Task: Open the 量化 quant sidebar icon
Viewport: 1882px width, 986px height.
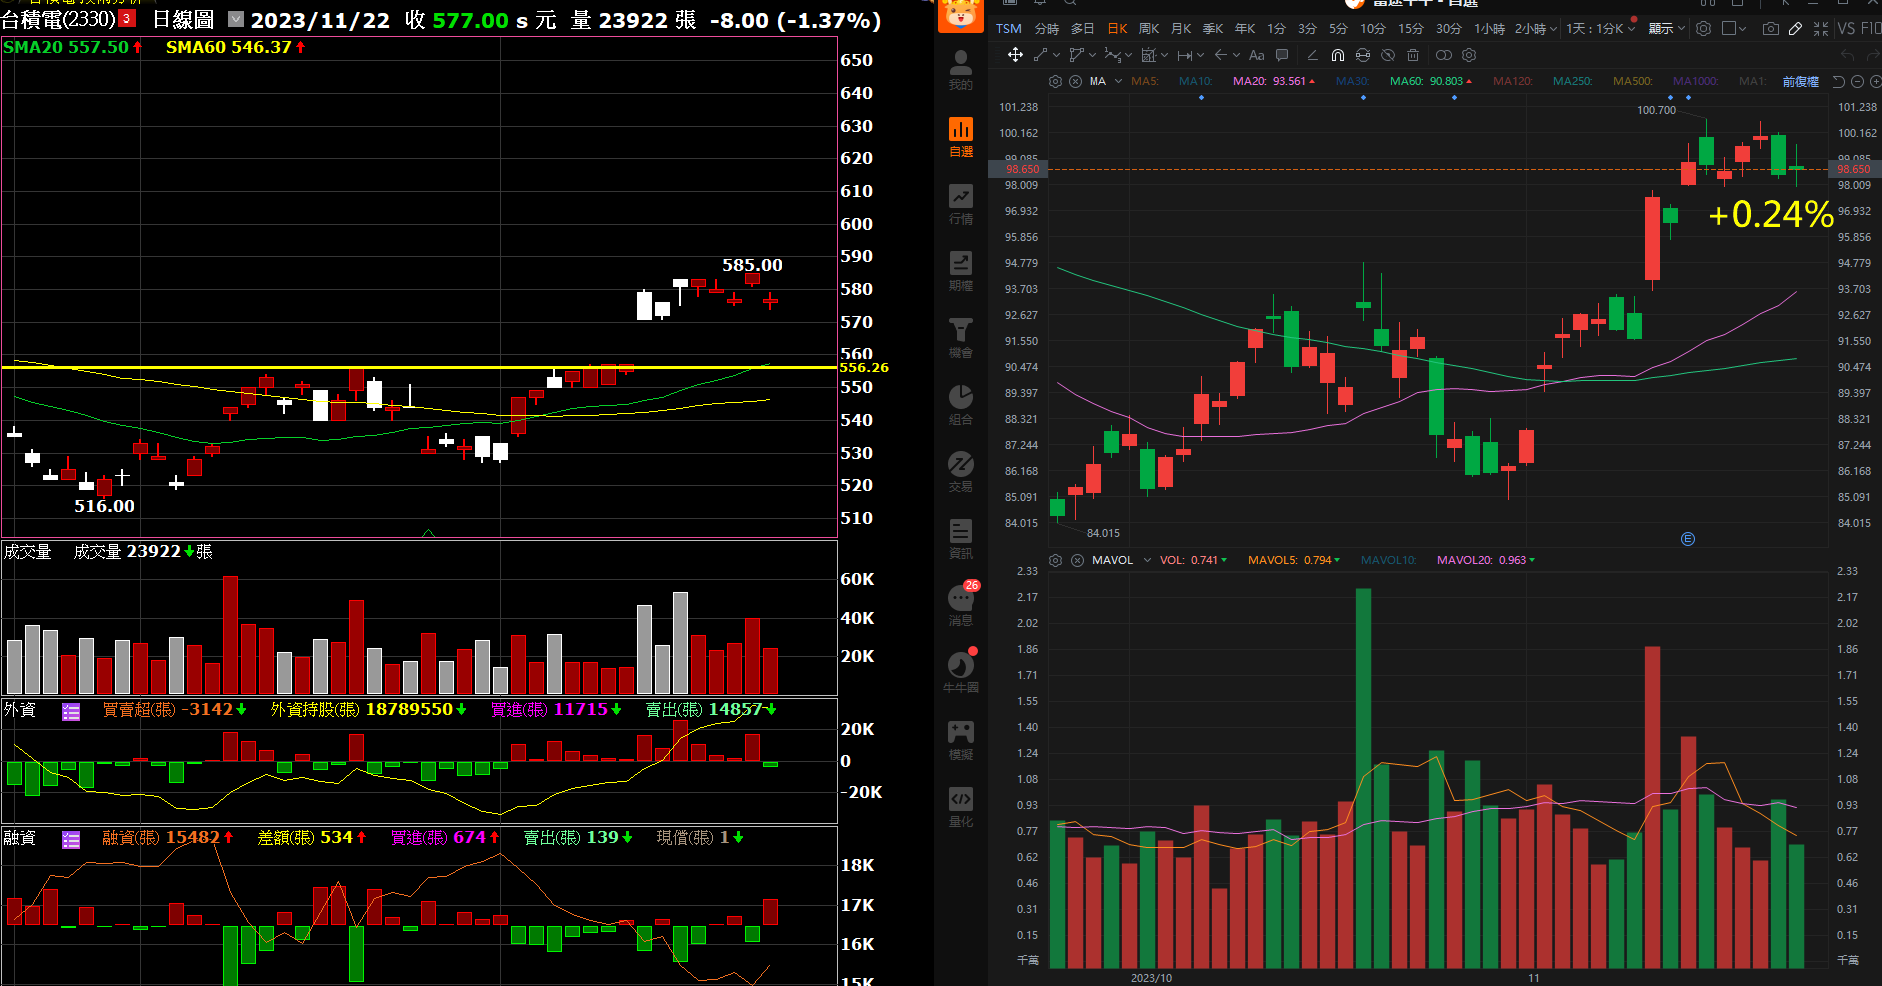Action: [x=960, y=807]
